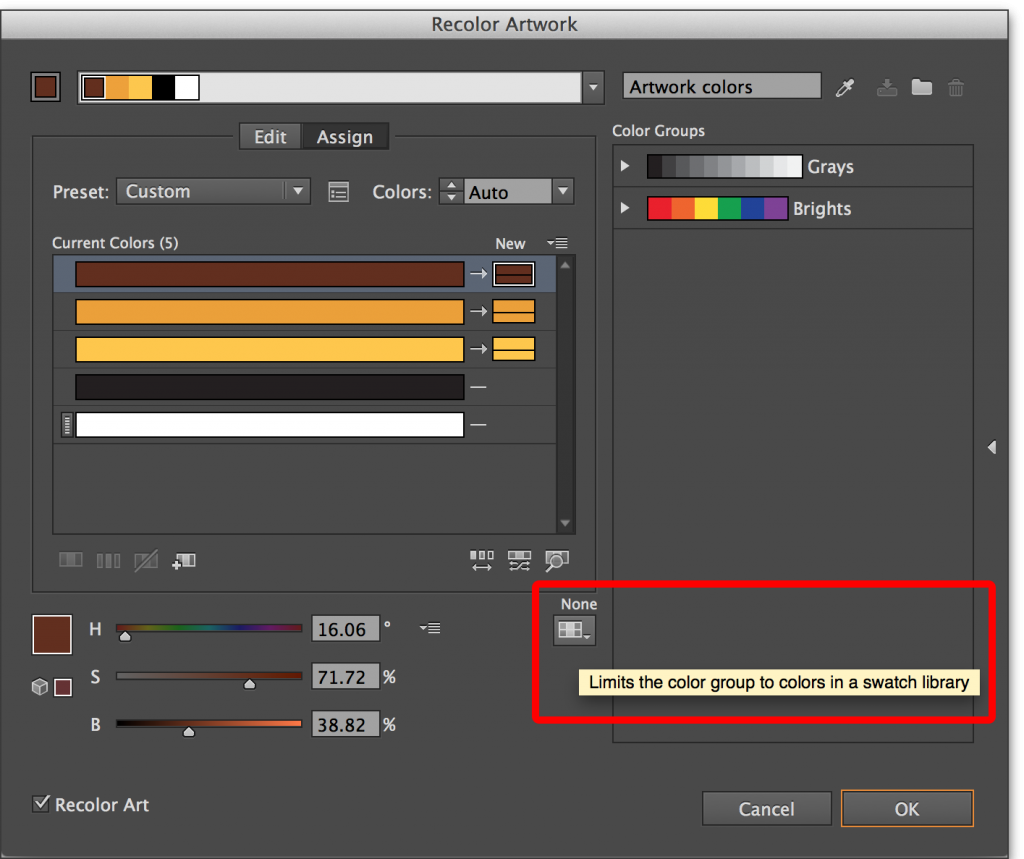Switch to the Edit tab

270,137
